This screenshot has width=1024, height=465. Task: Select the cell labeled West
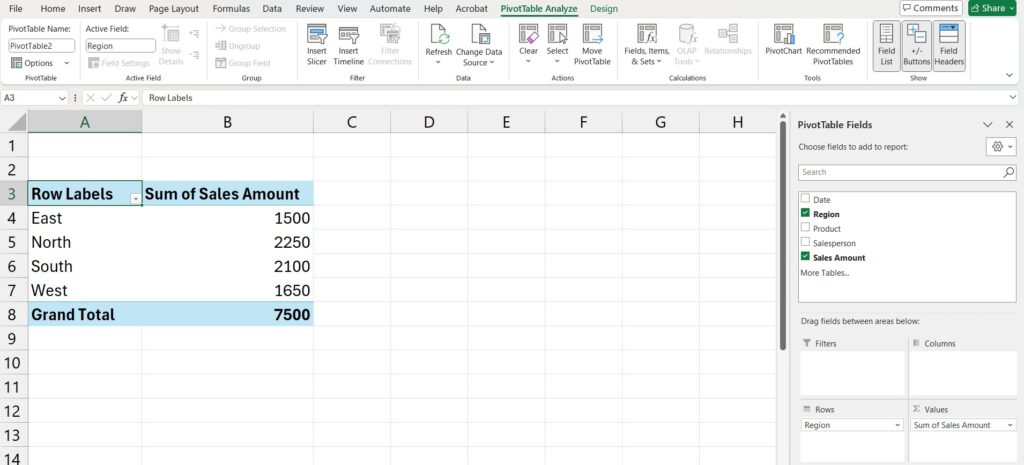85,291
